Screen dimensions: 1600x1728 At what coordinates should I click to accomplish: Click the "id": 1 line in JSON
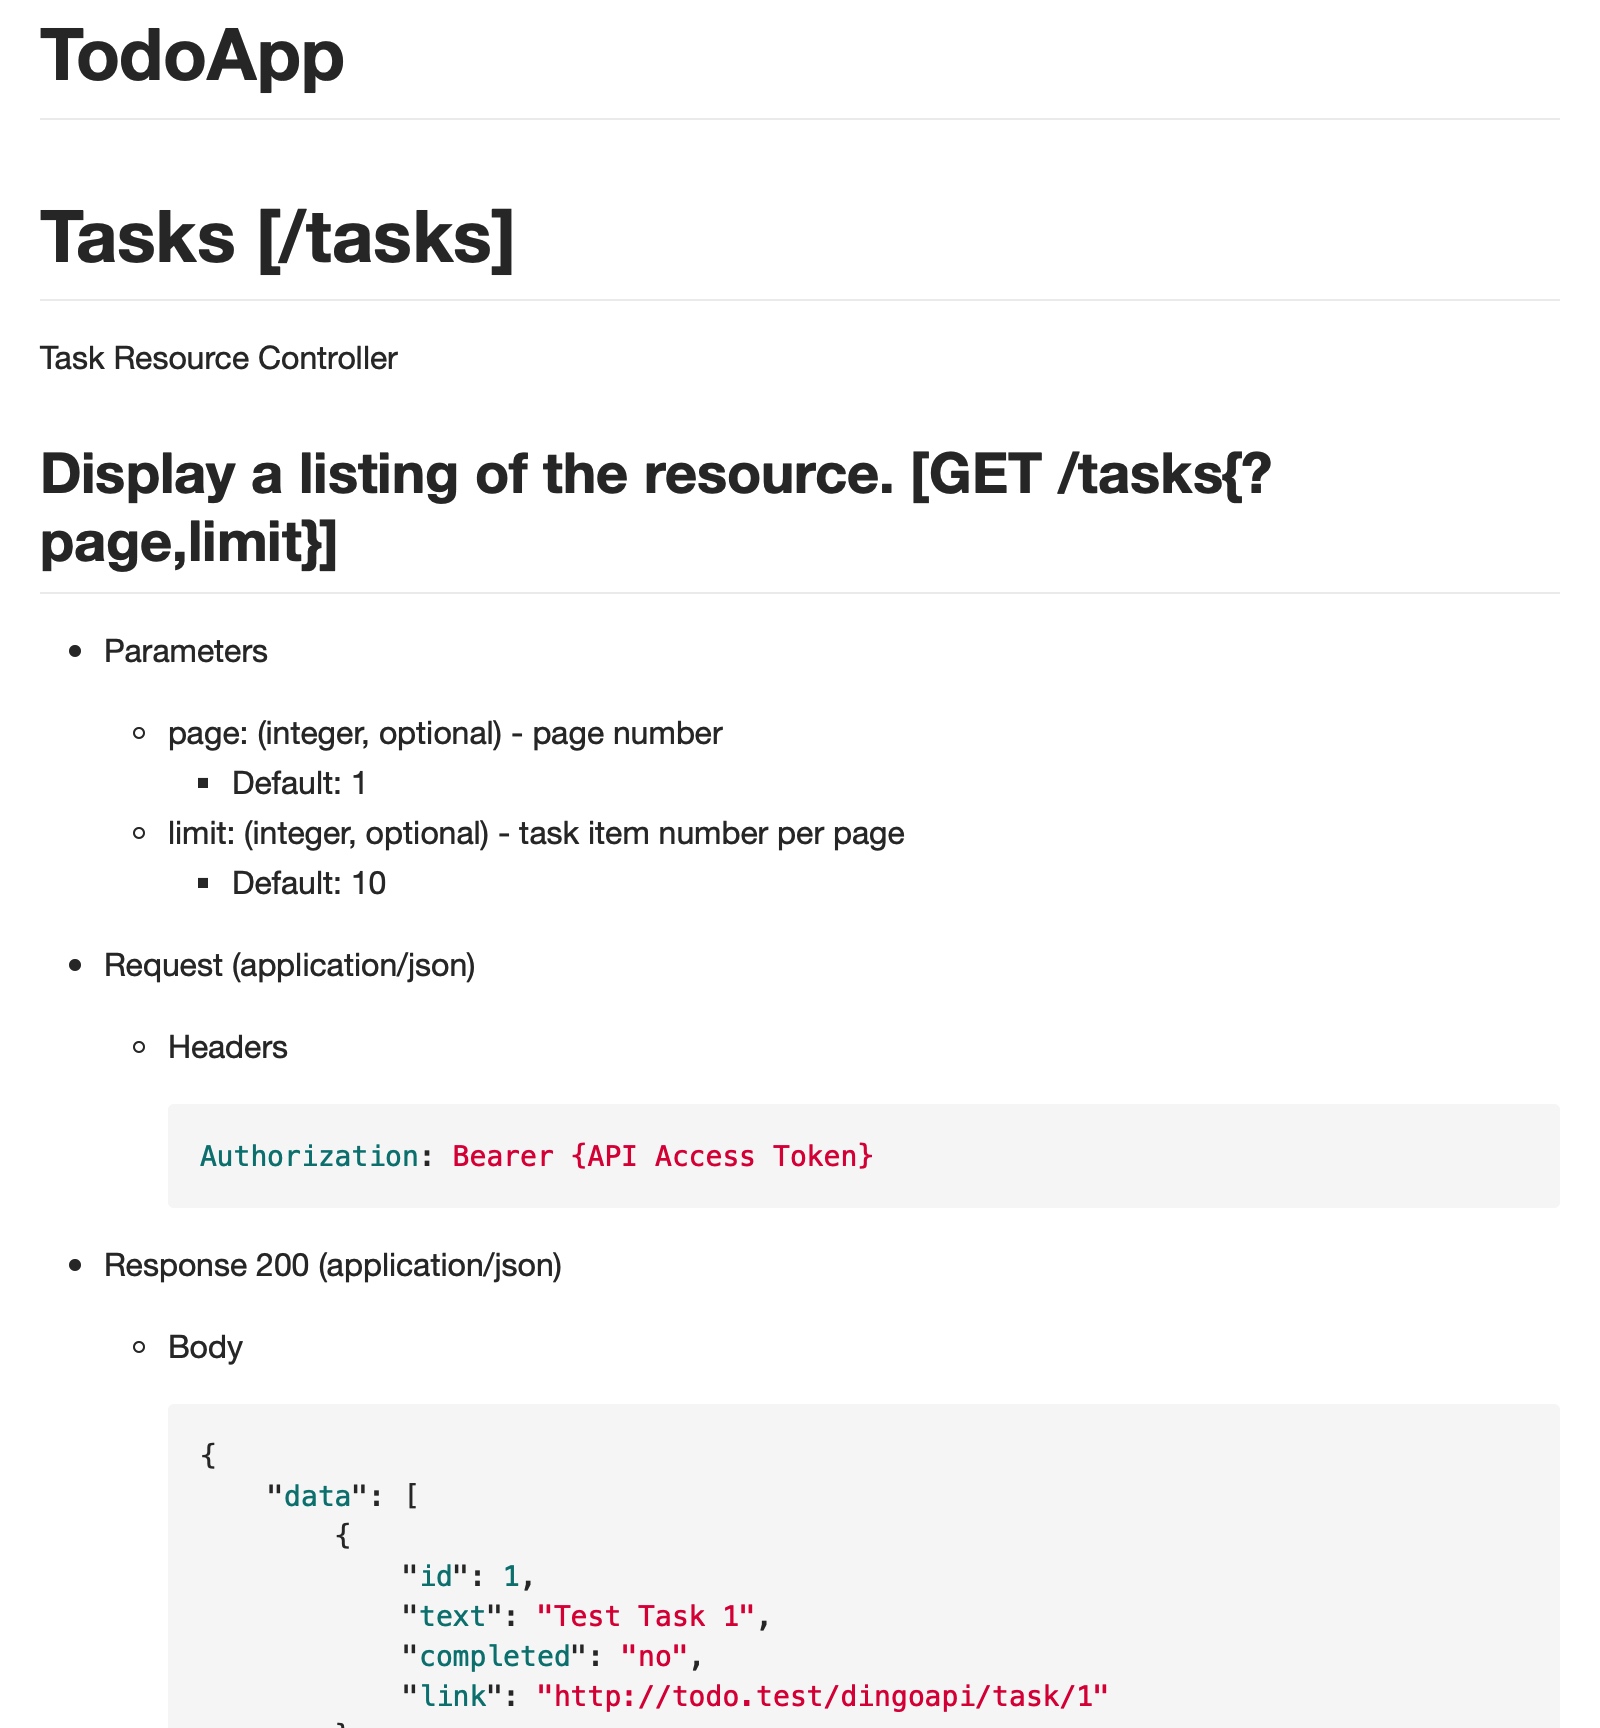click(468, 1576)
